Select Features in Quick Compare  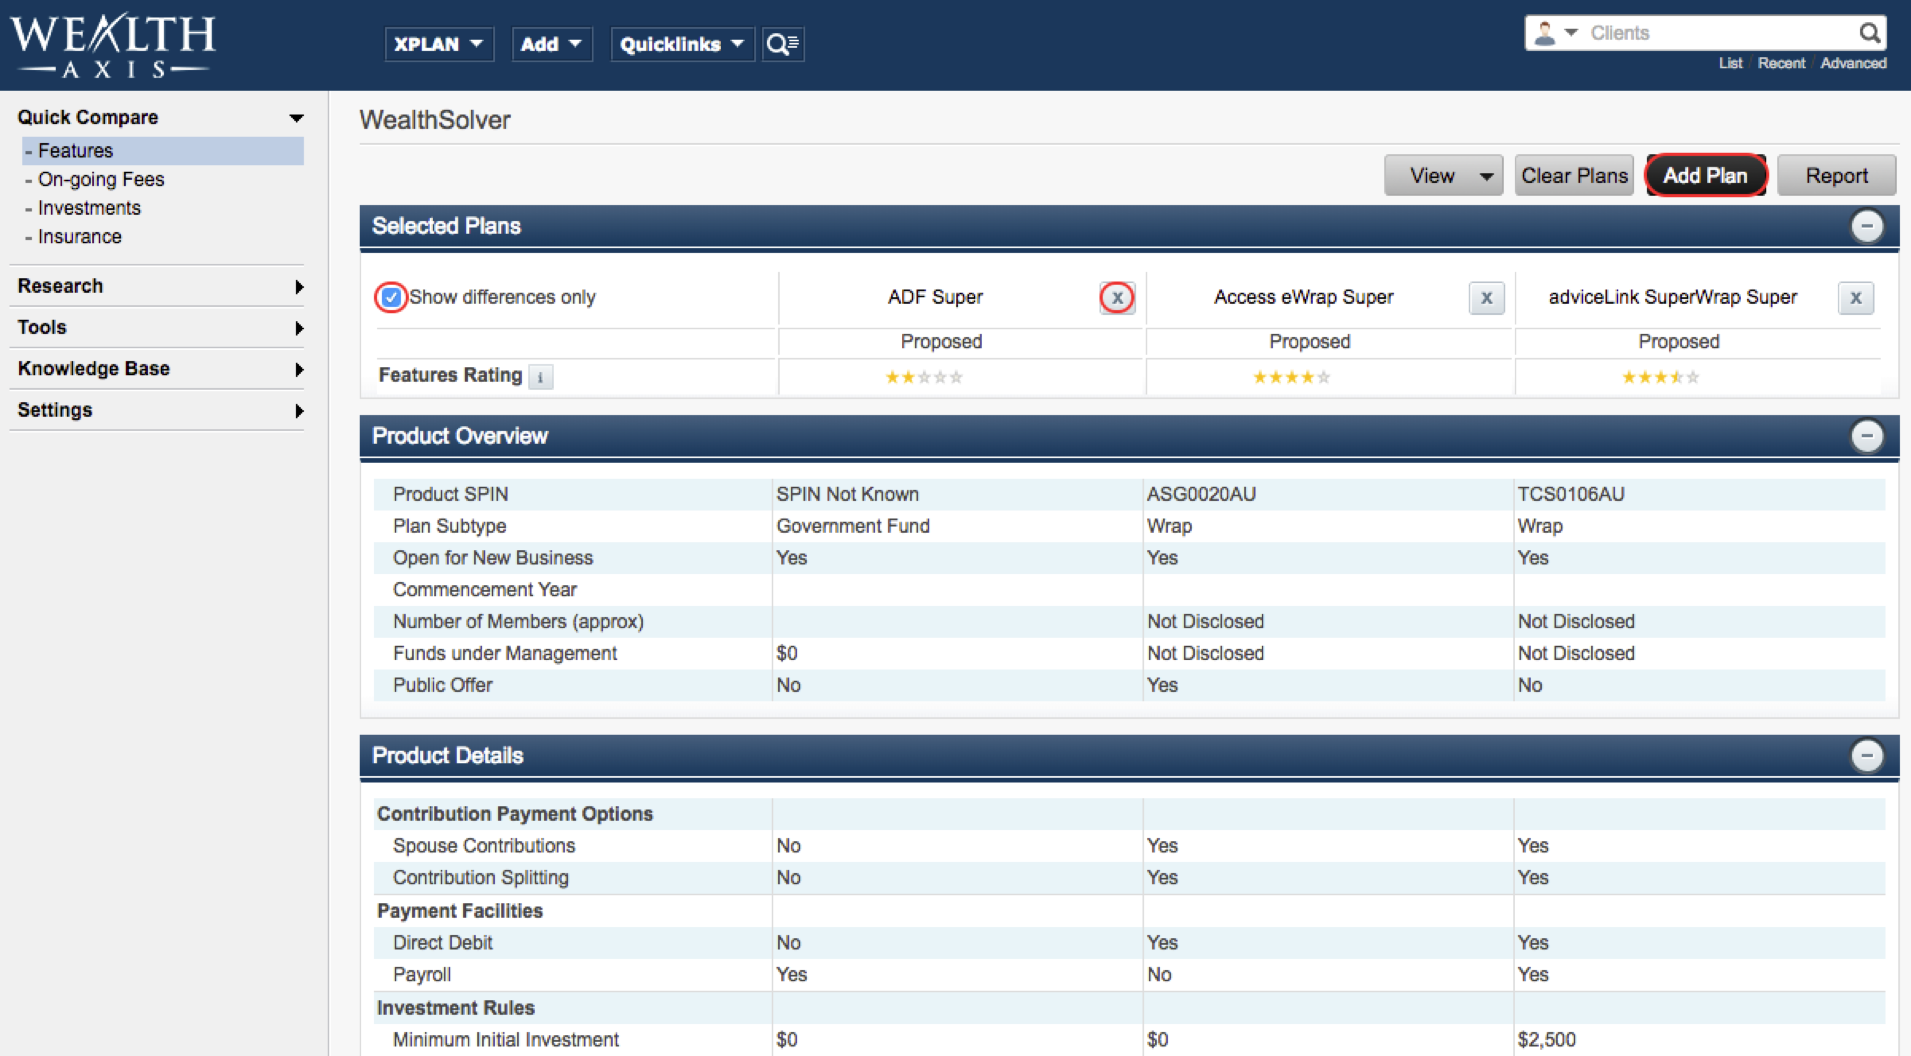(x=162, y=151)
